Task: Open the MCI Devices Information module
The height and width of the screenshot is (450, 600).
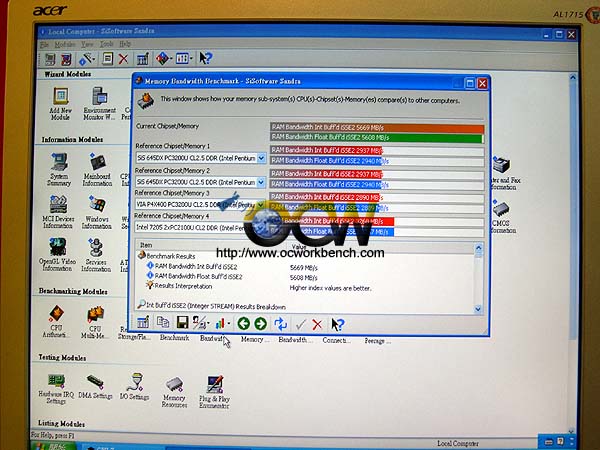Action: click(x=58, y=212)
